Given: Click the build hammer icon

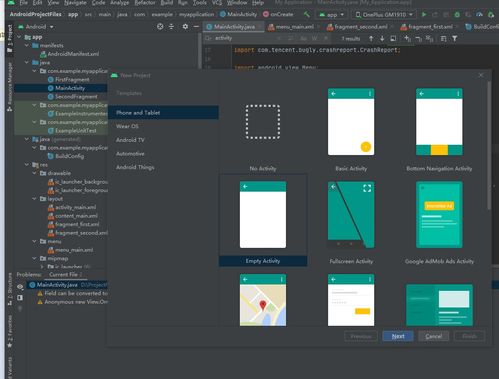Looking at the screenshot, I should [x=307, y=14].
